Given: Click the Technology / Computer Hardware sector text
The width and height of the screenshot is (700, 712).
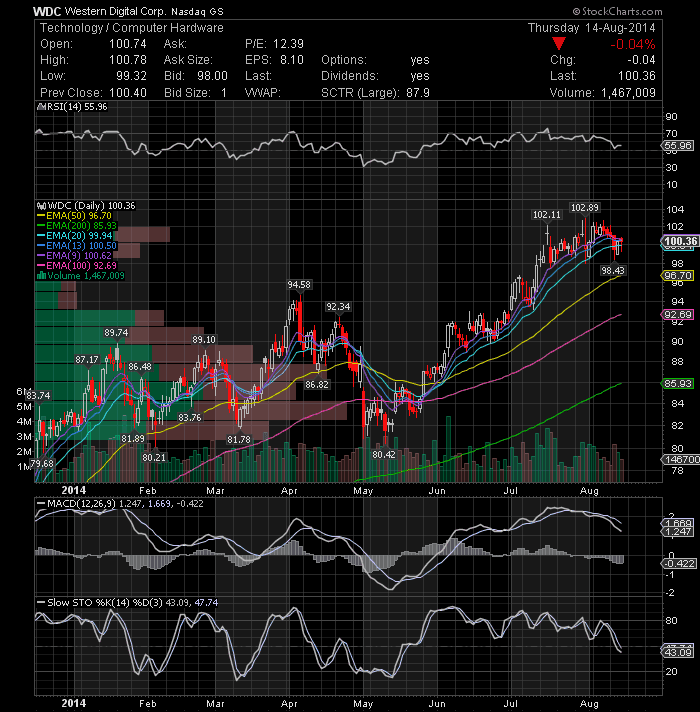Looking at the screenshot, I should (132, 28).
